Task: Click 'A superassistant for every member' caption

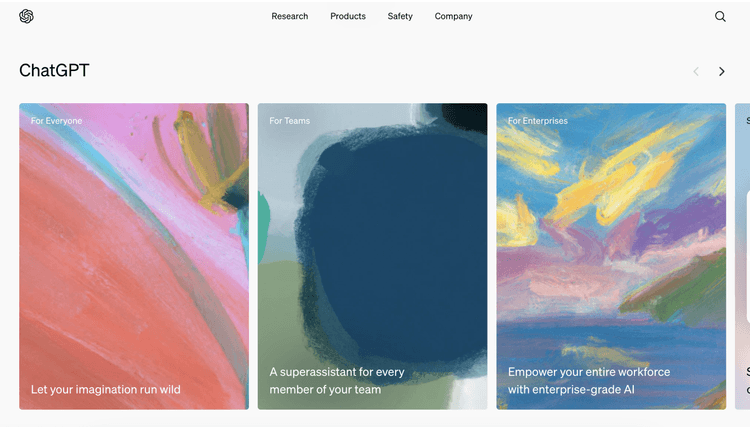Action: click(x=337, y=381)
